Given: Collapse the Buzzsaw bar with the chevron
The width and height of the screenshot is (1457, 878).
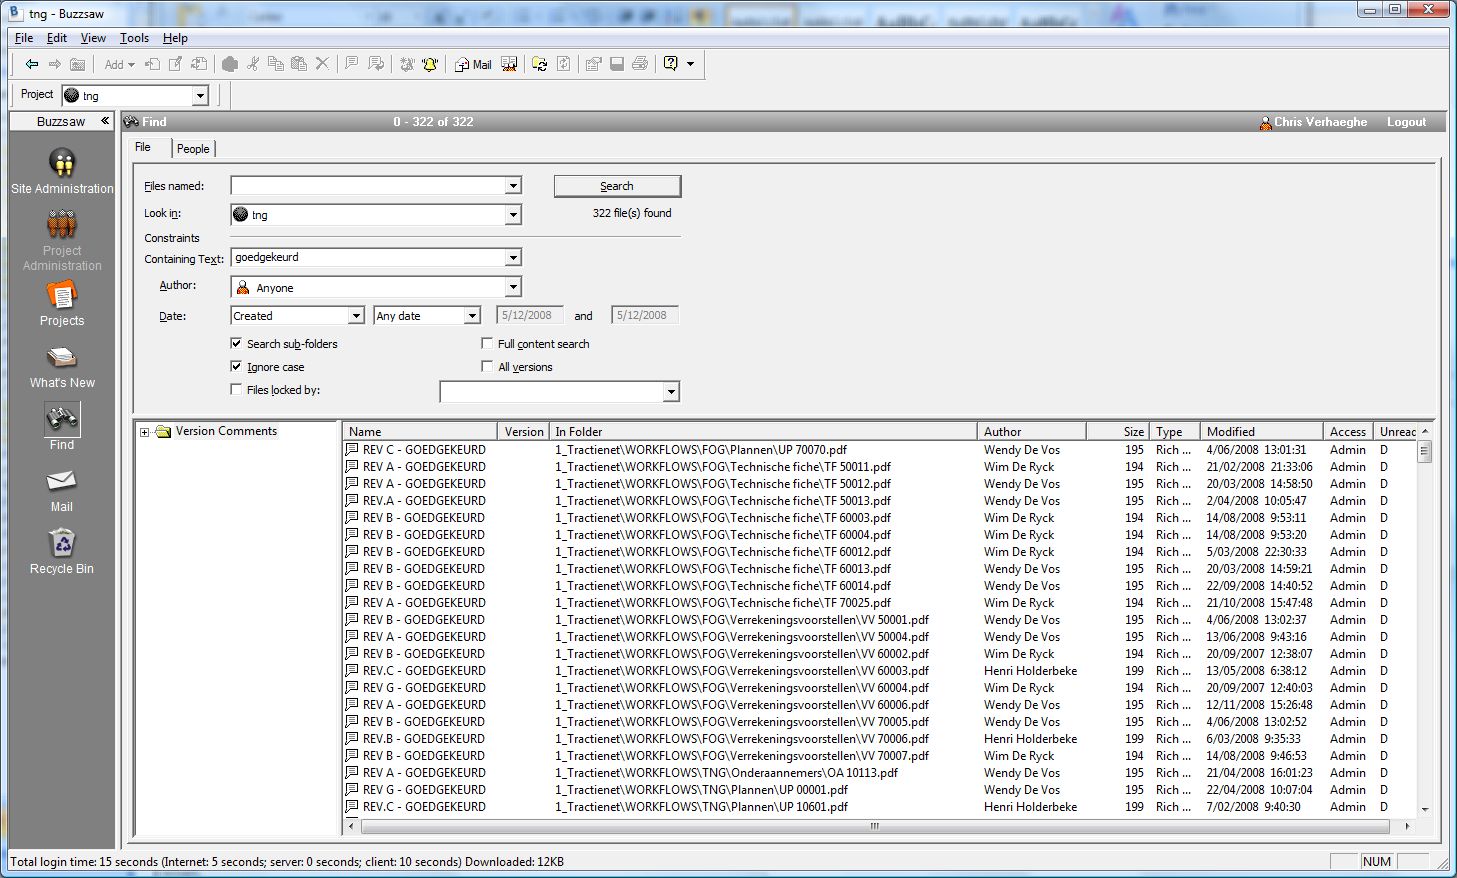Looking at the screenshot, I should [104, 121].
